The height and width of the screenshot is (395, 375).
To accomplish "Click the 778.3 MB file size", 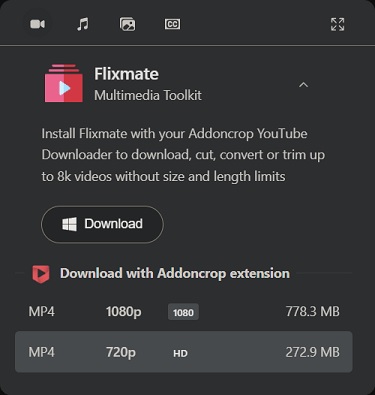I will pyautogui.click(x=313, y=312).
